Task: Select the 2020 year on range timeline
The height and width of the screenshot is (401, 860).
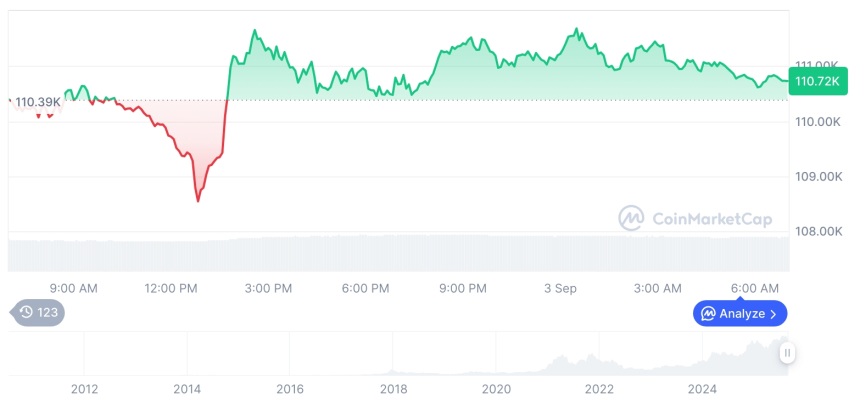Action: point(496,388)
